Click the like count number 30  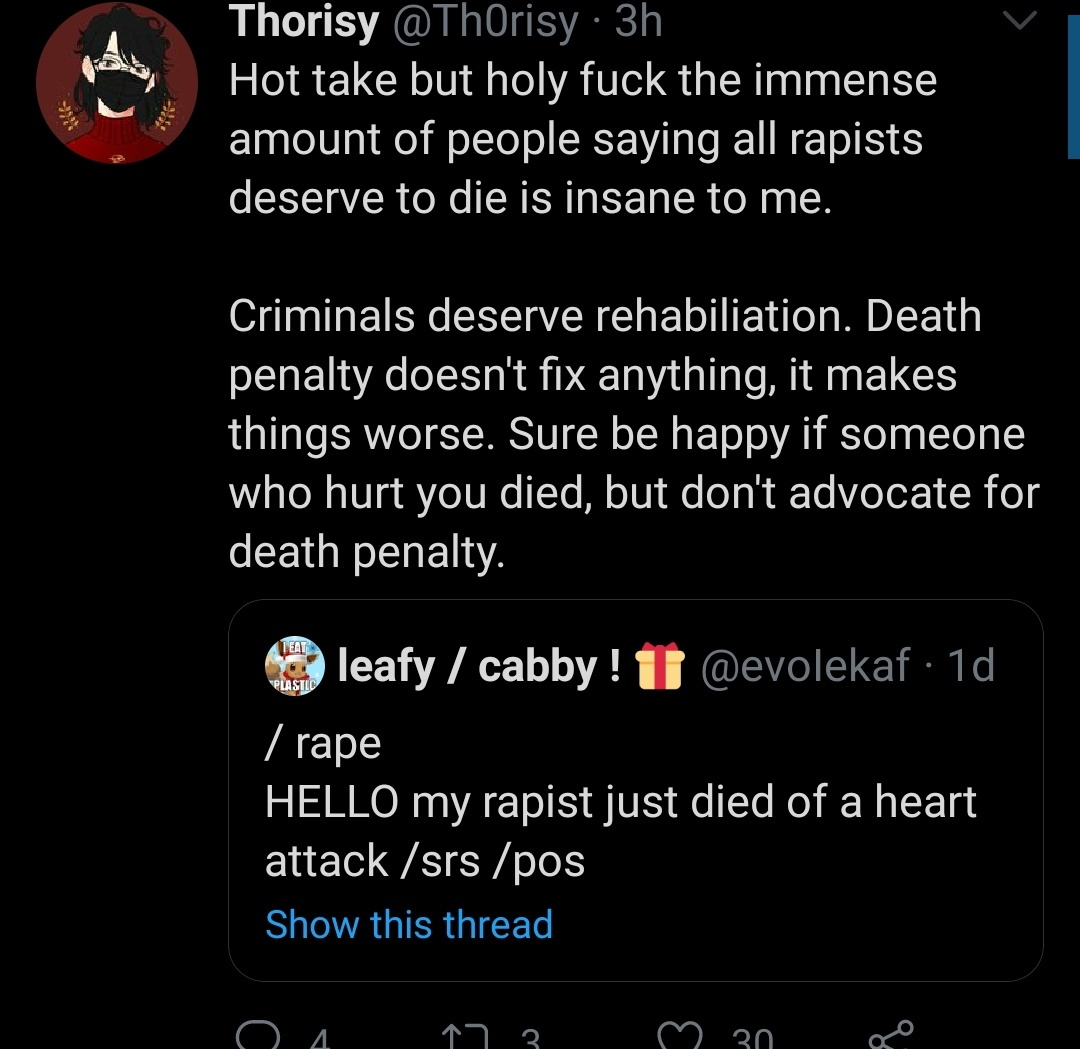[x=753, y=1038]
